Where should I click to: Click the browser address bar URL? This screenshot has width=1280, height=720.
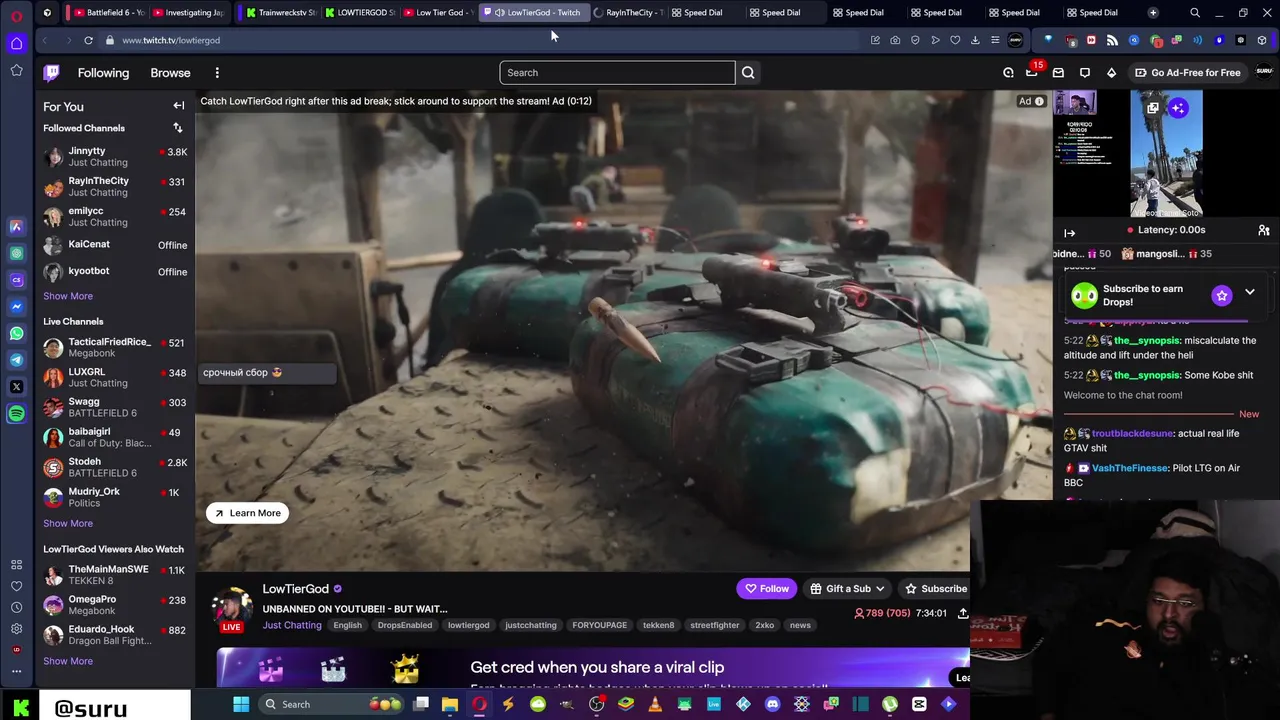(x=171, y=40)
